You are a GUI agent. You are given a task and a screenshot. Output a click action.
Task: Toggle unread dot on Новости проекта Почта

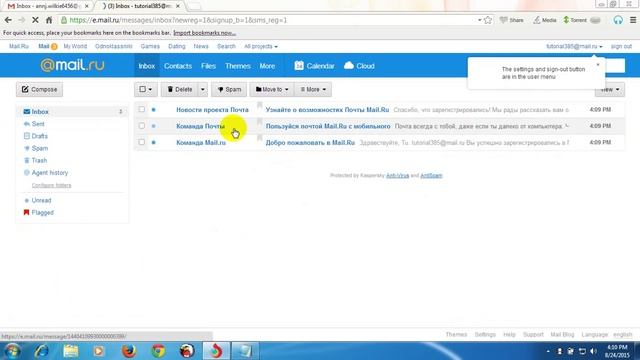153,110
